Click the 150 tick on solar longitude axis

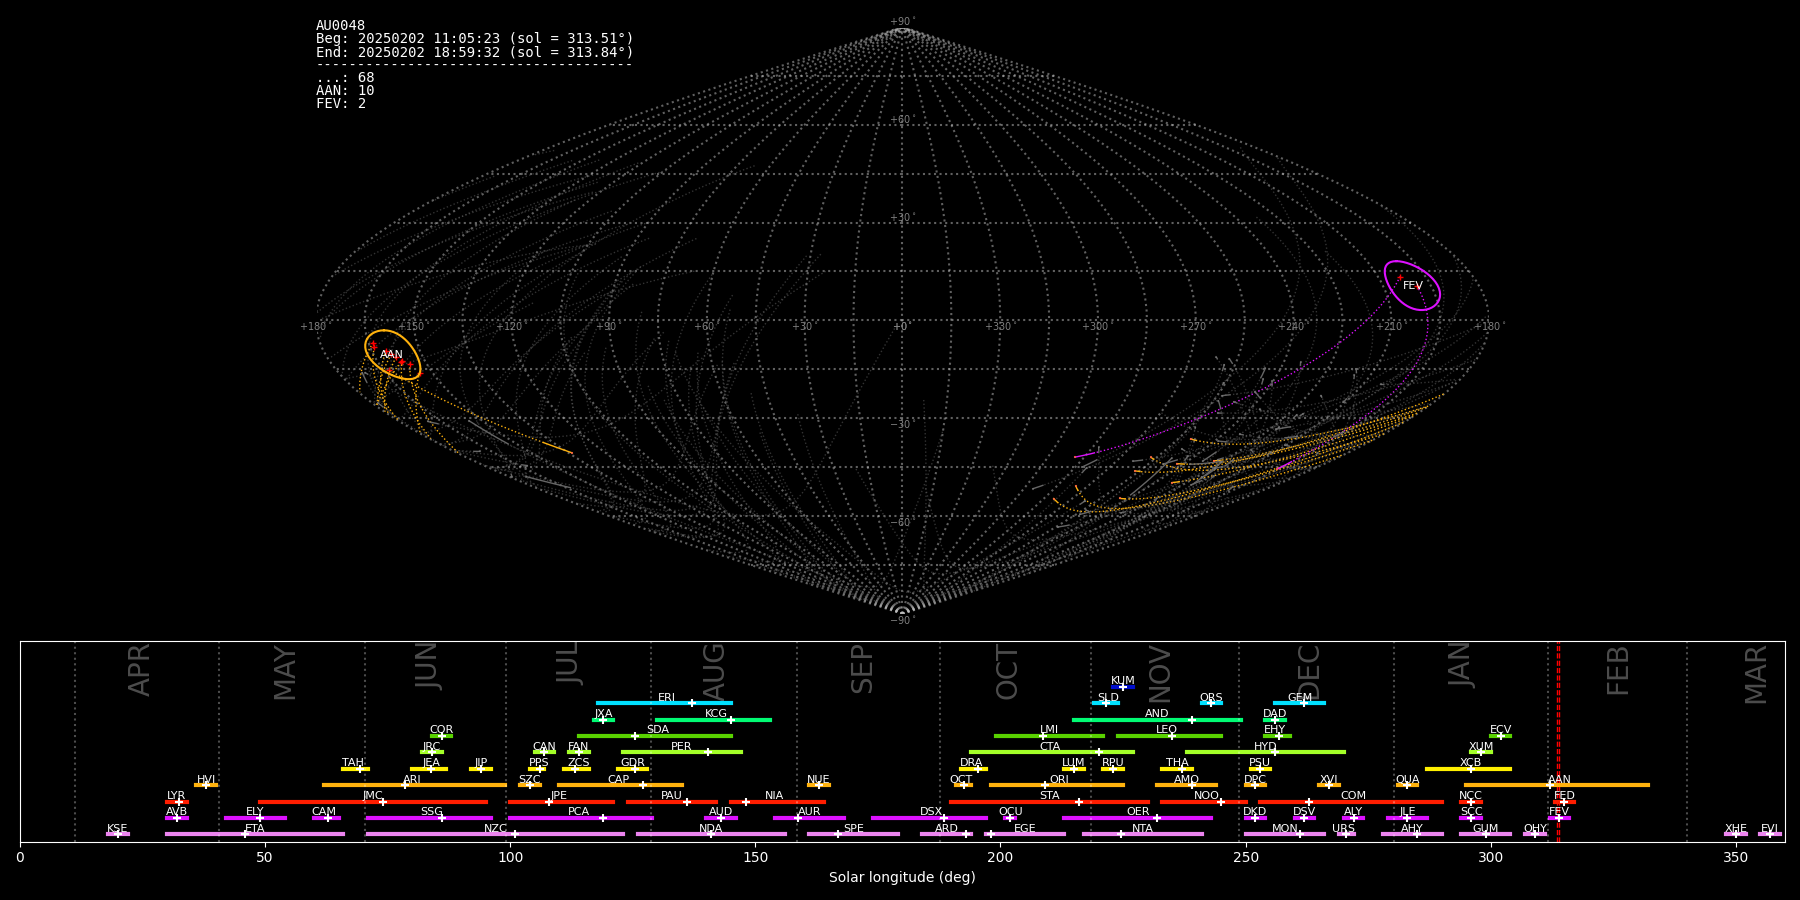tap(755, 857)
